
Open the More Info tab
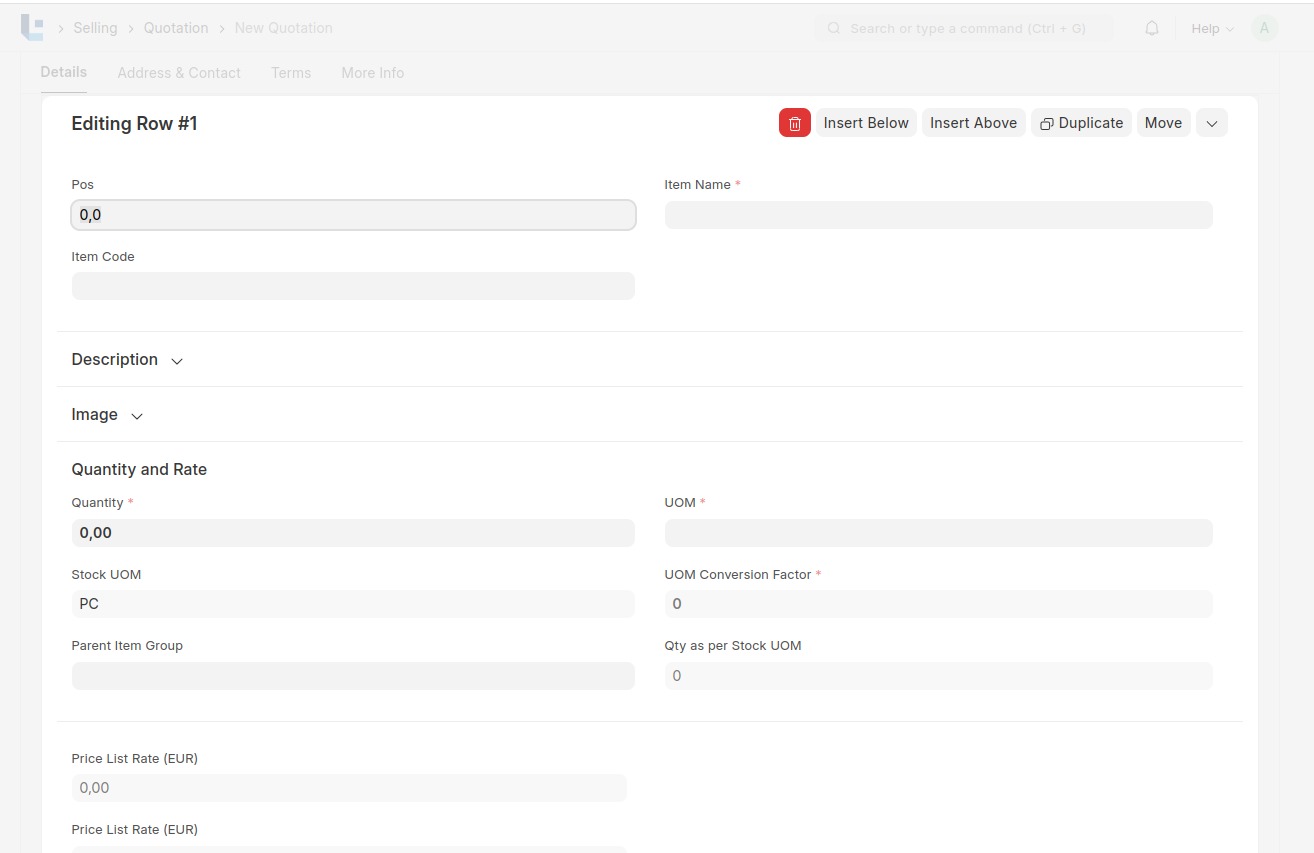372,73
